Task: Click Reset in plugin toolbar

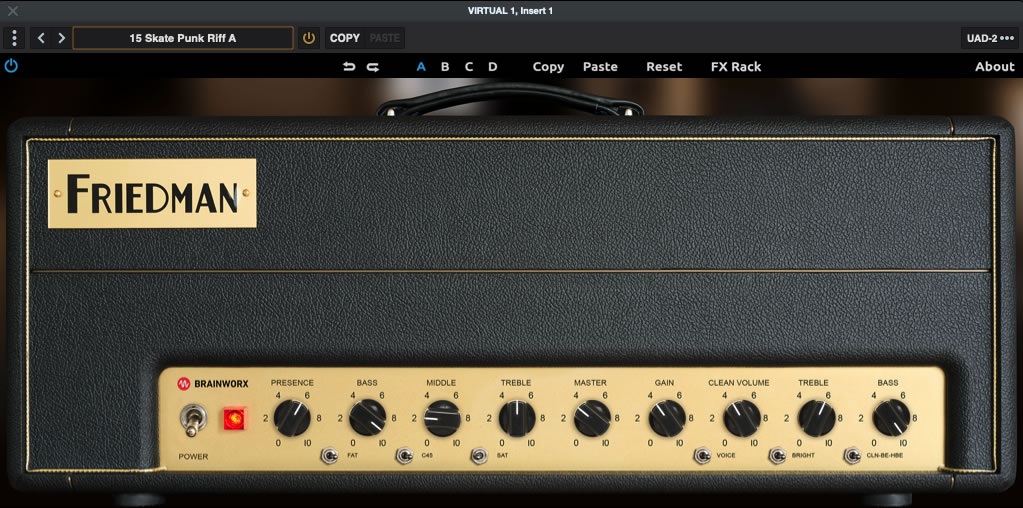Action: pyautogui.click(x=664, y=67)
